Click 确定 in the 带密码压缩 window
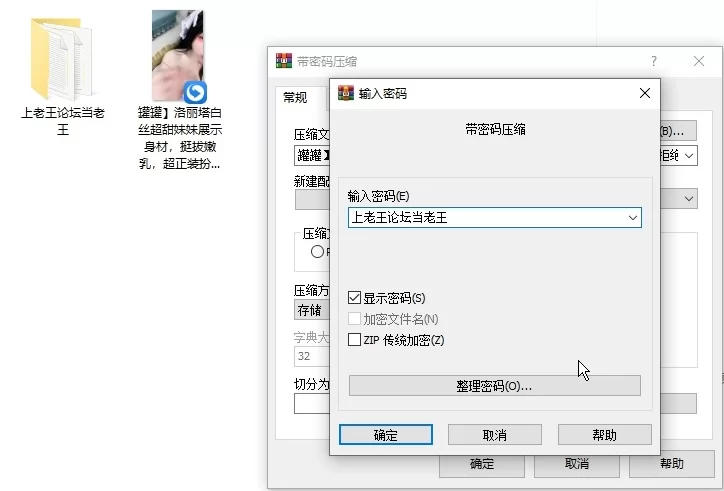The height and width of the screenshot is (491, 724). 482,464
